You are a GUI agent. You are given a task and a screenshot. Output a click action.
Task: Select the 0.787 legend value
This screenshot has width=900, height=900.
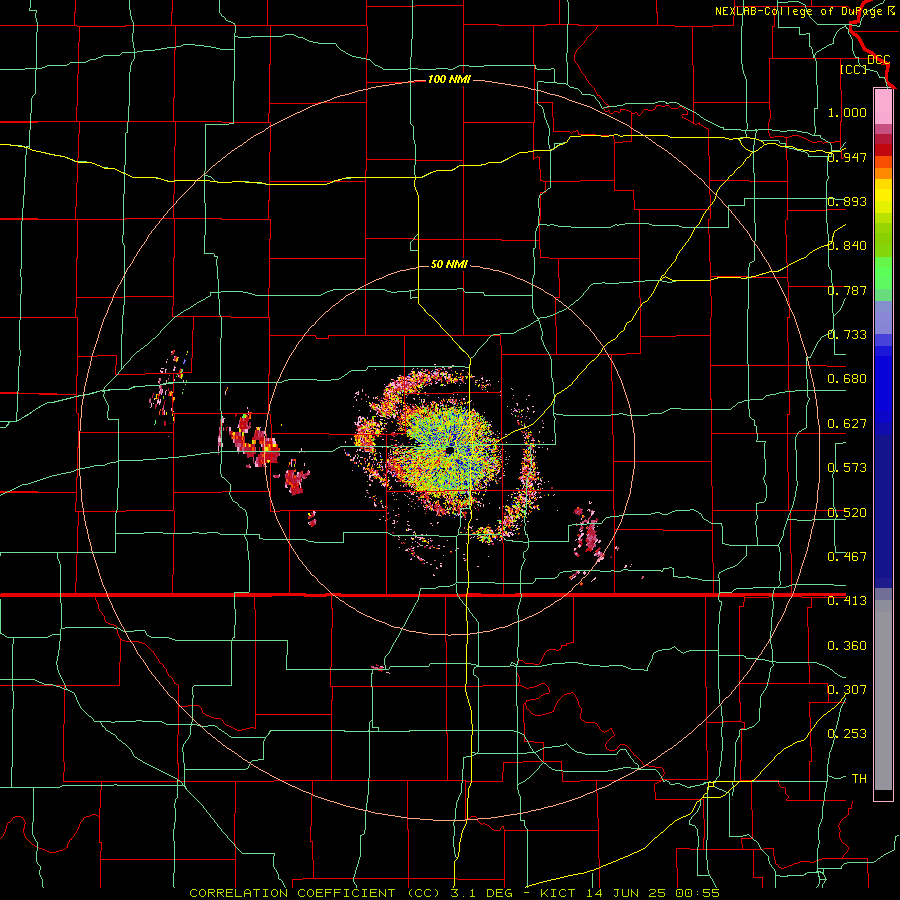[847, 290]
